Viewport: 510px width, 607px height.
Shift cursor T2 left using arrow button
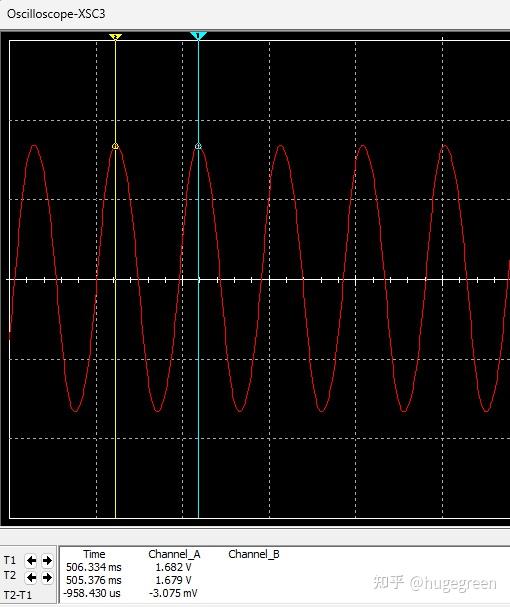pos(31,578)
